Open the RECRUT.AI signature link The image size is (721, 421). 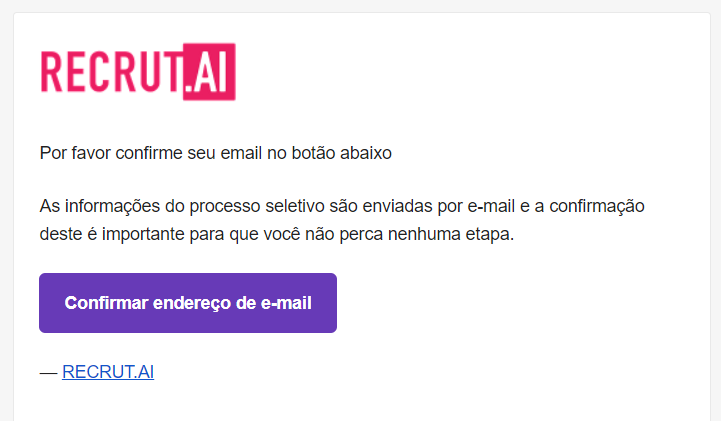108,372
